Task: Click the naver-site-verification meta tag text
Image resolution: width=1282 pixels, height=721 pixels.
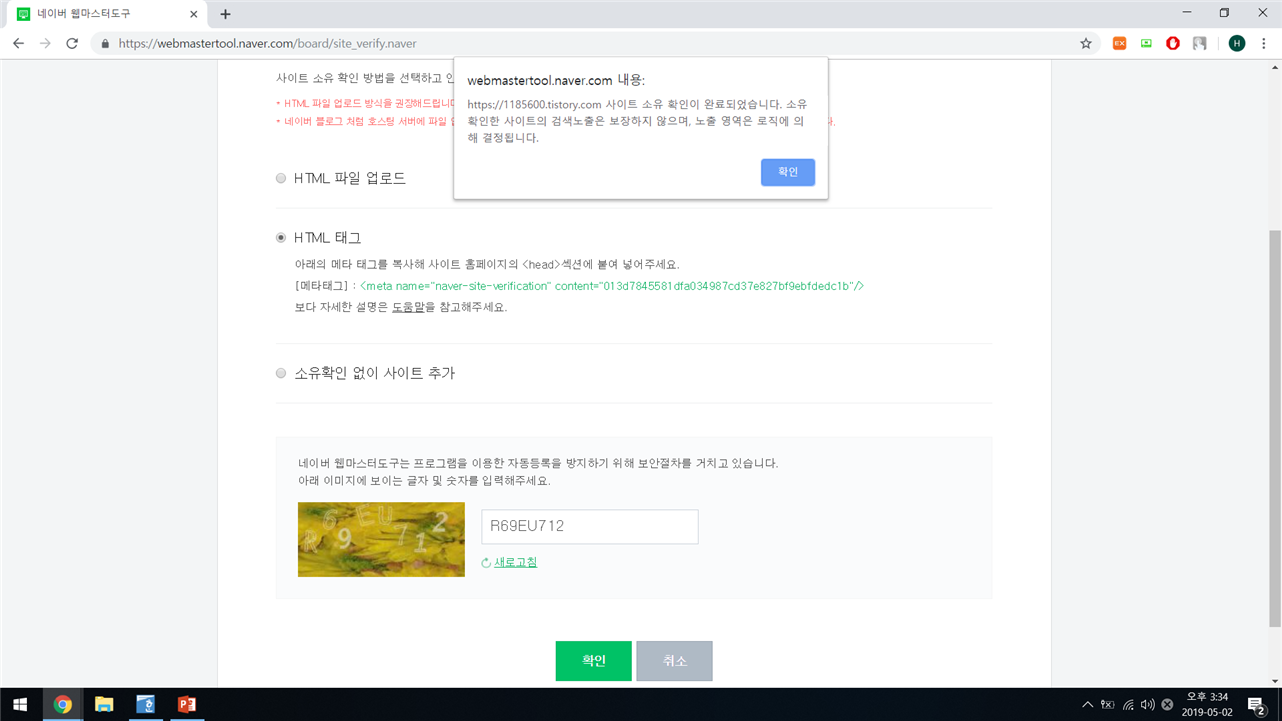Action: [x=612, y=286]
